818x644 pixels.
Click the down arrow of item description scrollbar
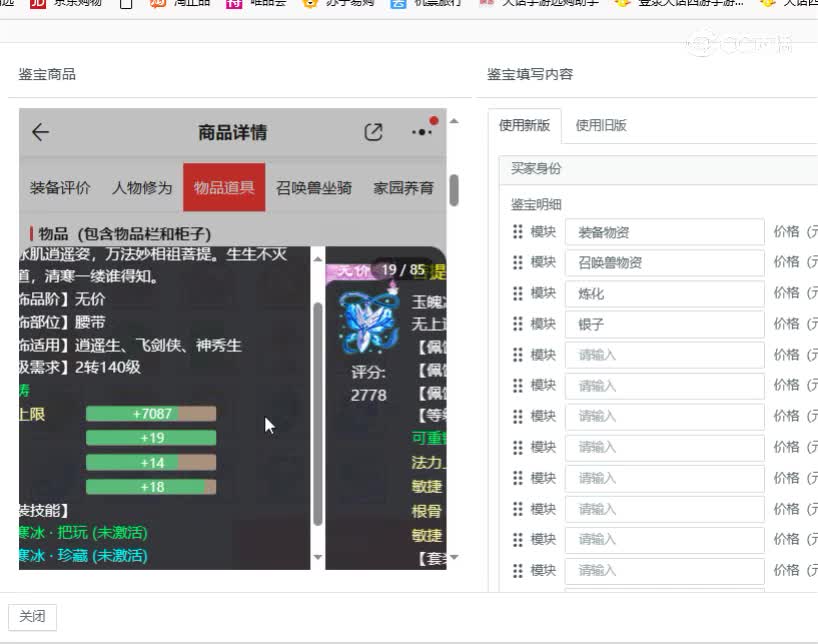318,557
